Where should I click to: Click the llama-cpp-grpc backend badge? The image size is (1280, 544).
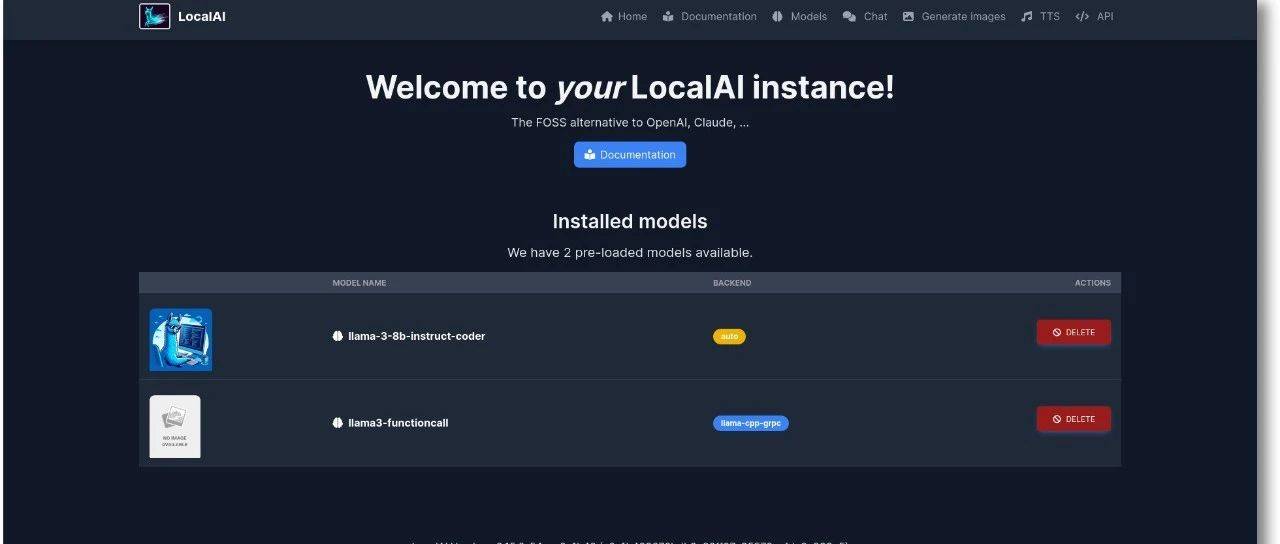tap(750, 423)
